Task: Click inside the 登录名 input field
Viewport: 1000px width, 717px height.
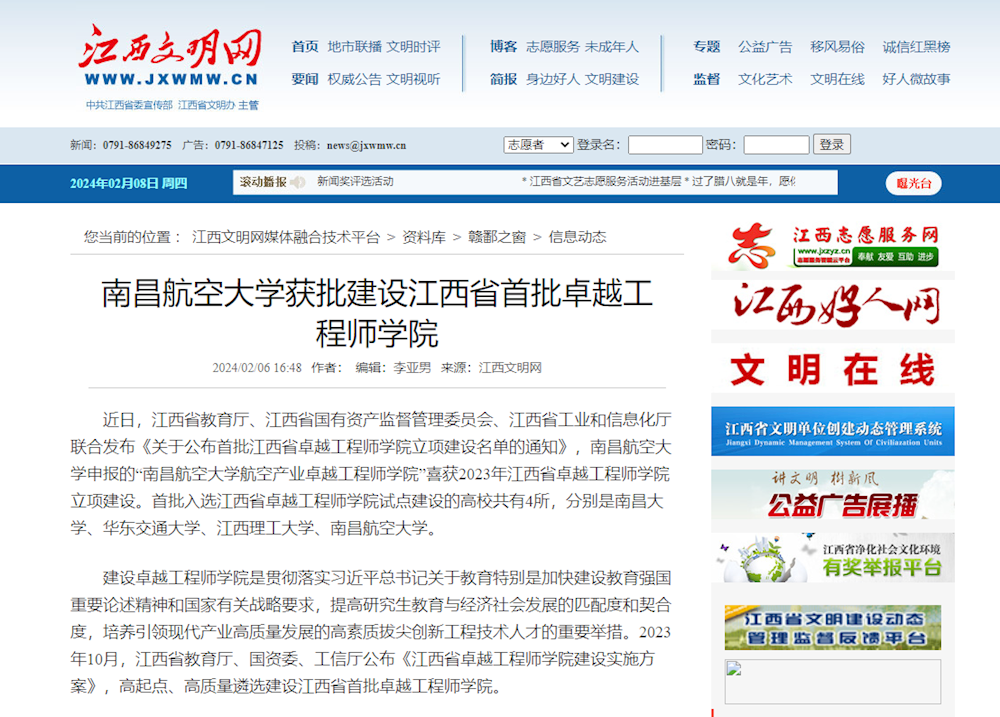Action: 665,144
